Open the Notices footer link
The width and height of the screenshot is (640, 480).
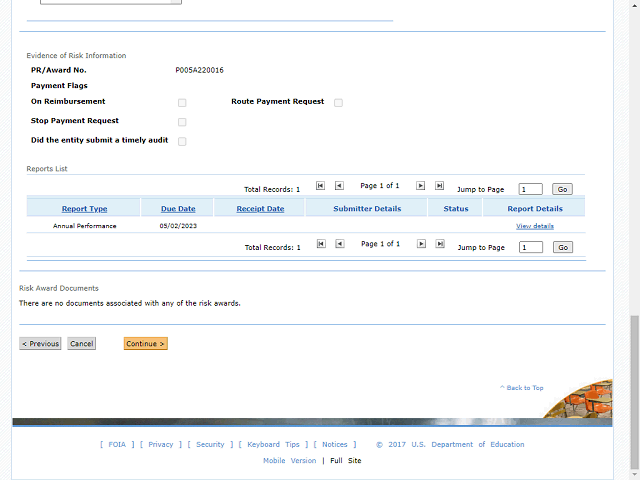coord(335,444)
